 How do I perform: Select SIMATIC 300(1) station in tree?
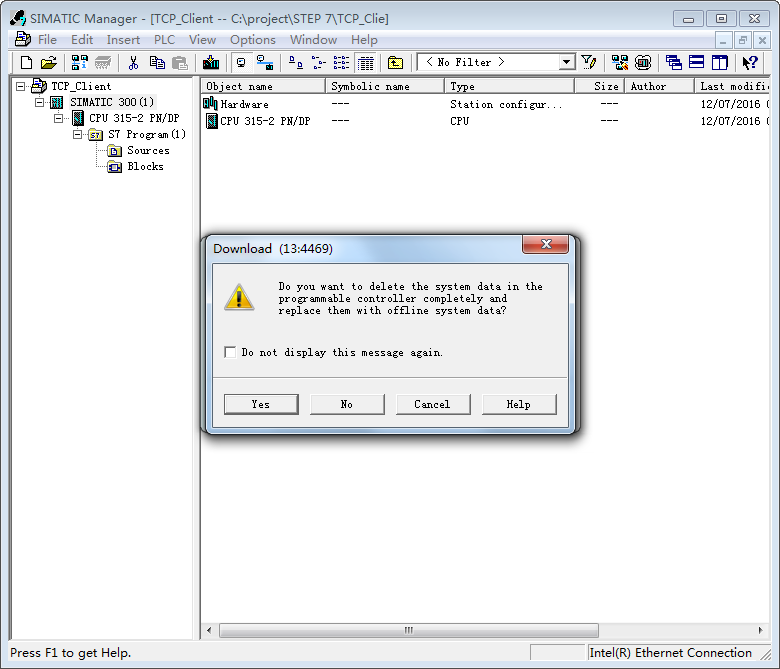point(112,102)
